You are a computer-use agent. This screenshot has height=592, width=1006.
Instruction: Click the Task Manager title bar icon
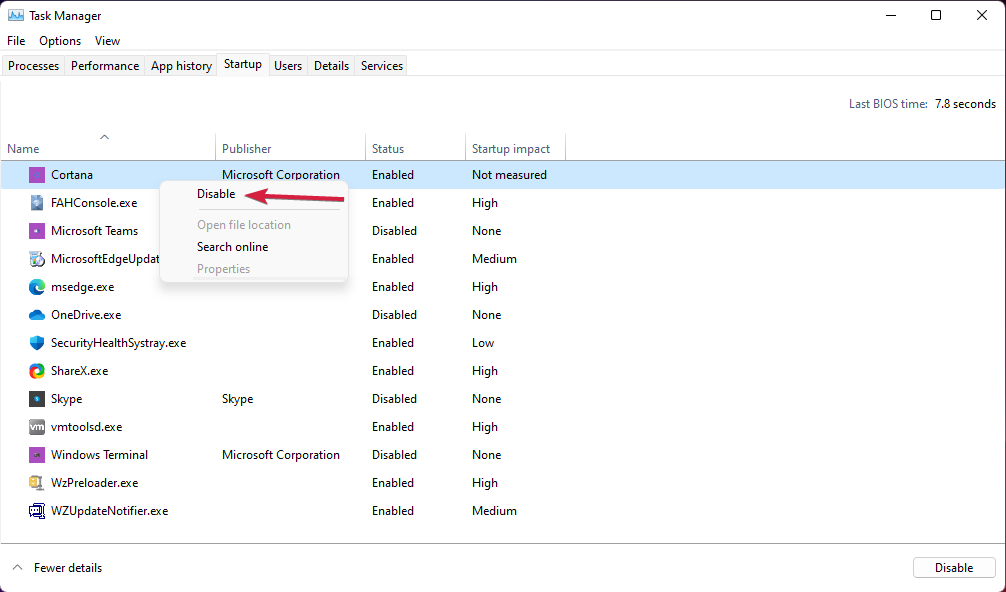click(x=15, y=15)
